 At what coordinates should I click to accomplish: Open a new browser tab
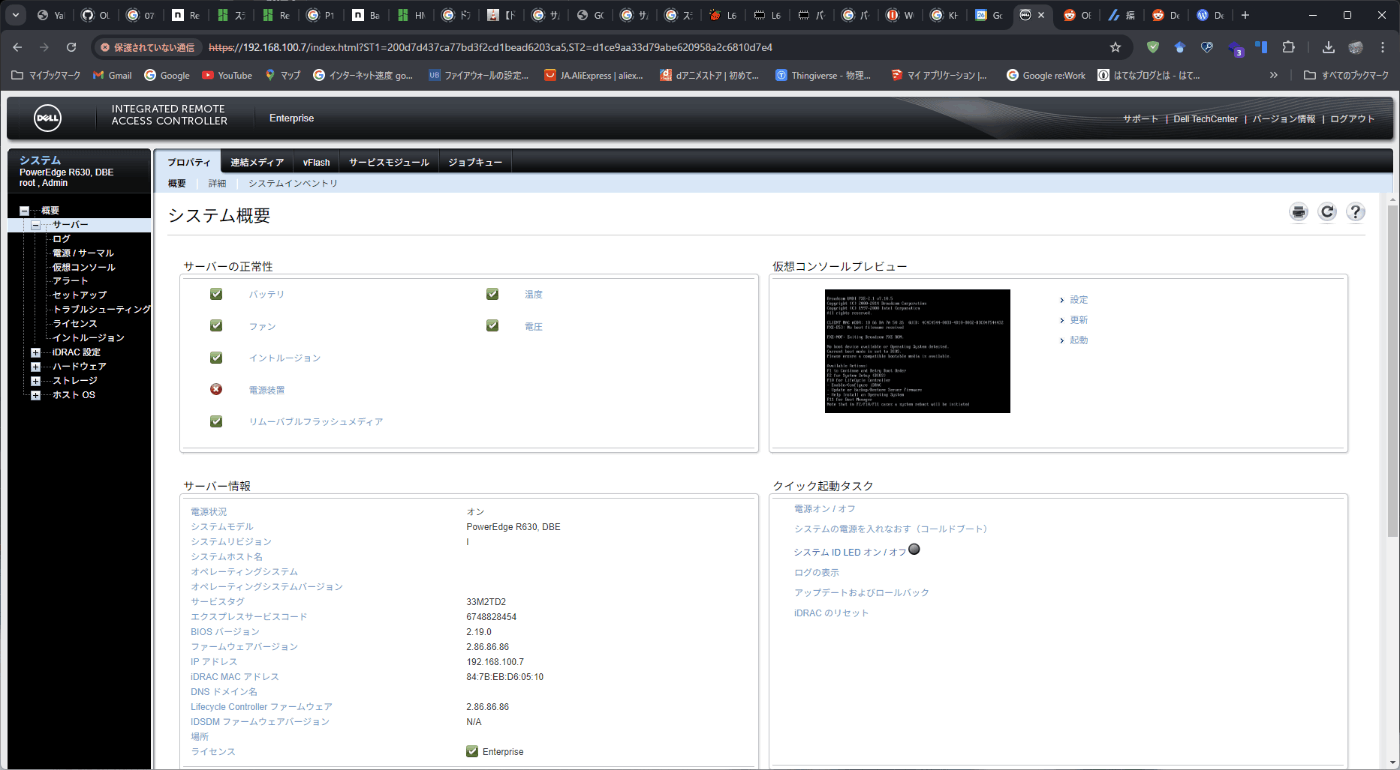tap(1245, 15)
